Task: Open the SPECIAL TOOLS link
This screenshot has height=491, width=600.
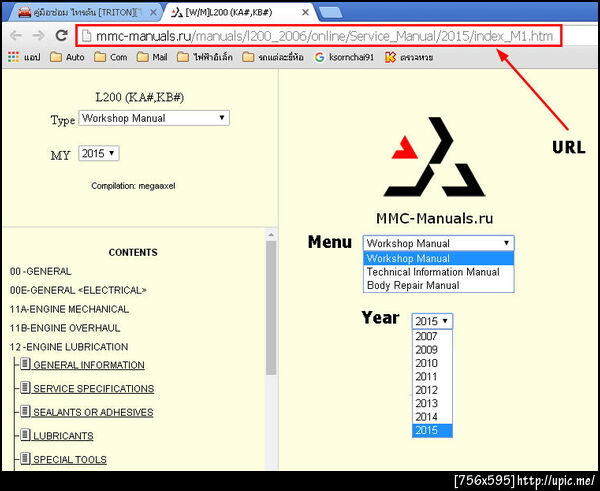Action: click(x=70, y=459)
